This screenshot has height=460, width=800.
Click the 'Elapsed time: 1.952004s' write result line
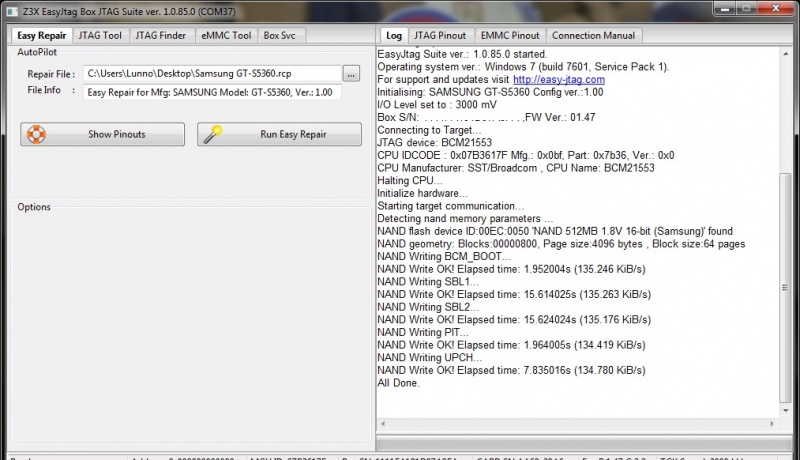point(511,269)
